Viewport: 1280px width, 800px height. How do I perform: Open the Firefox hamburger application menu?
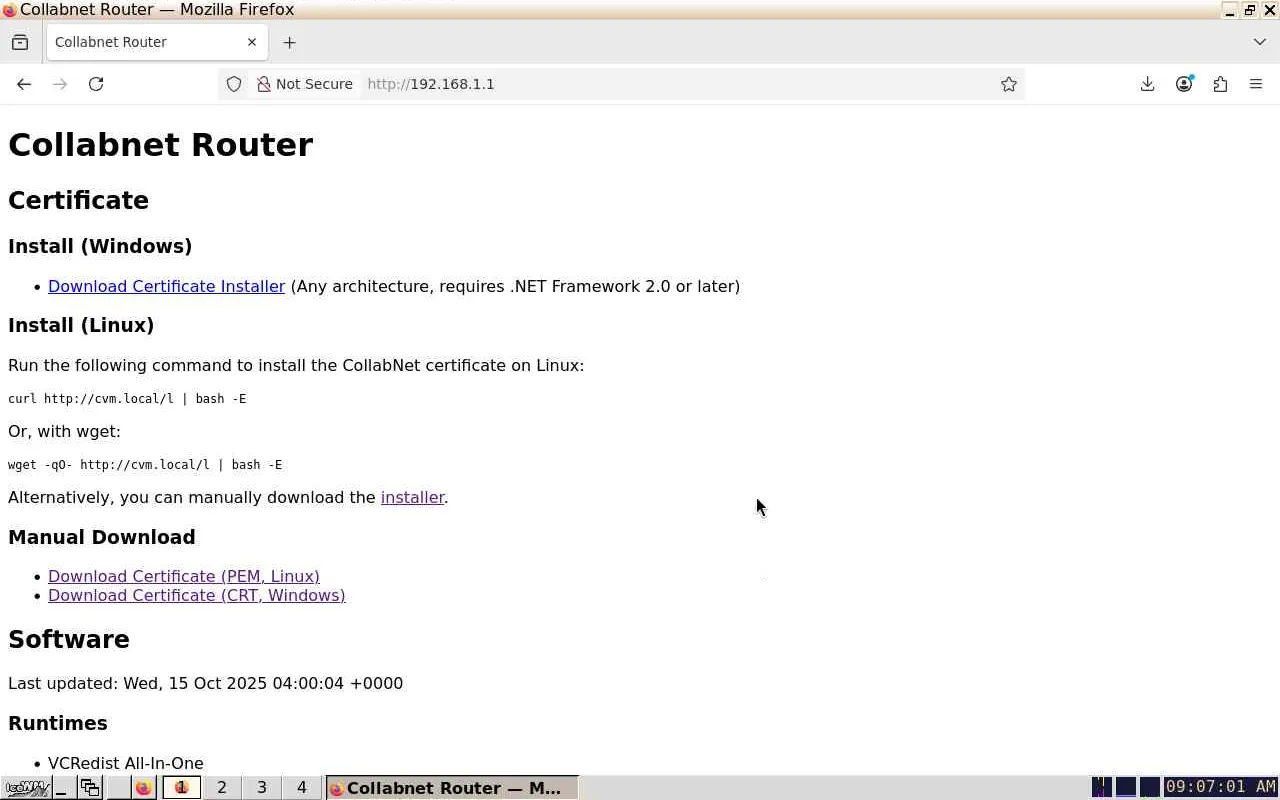1256,84
